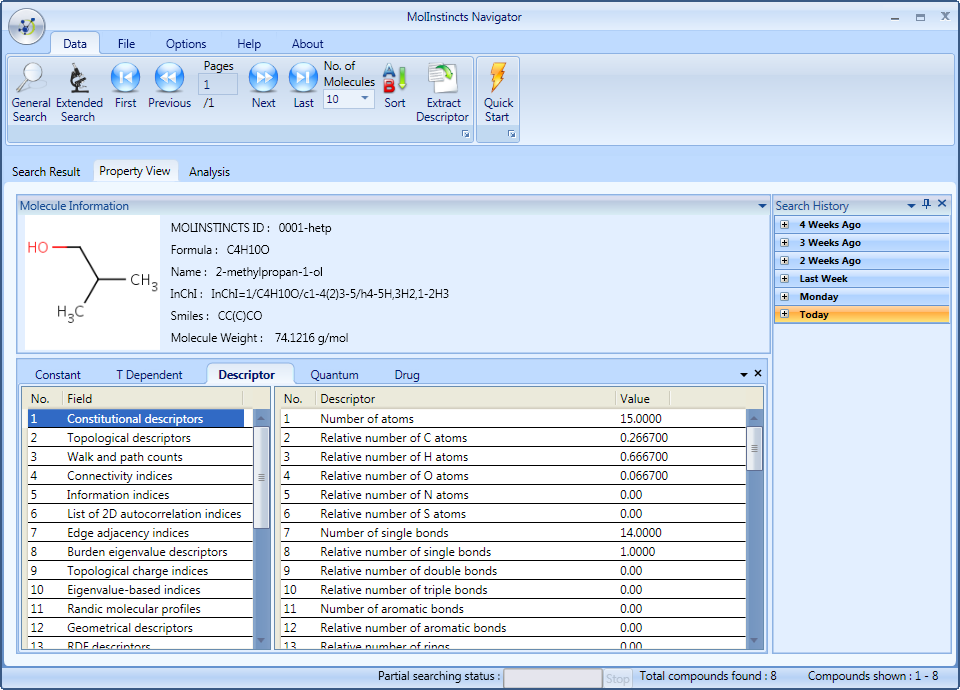Click the descriptor table scrollbar thumb
This screenshot has width=960, height=690.
(754, 448)
